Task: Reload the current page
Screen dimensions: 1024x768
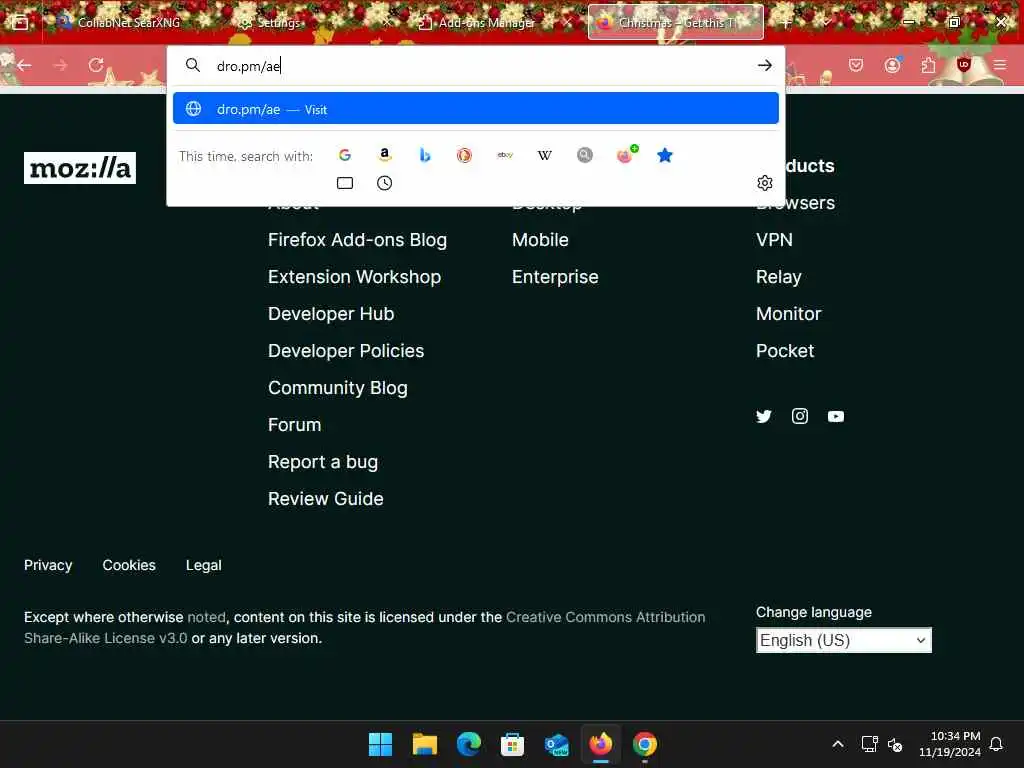Action: 96,65
